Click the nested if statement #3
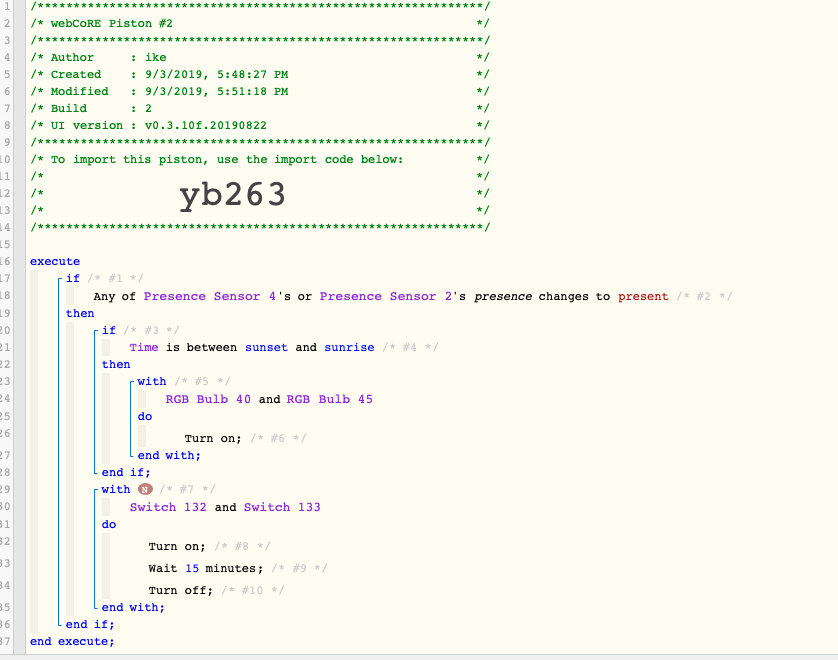838x660 pixels. (x=108, y=330)
